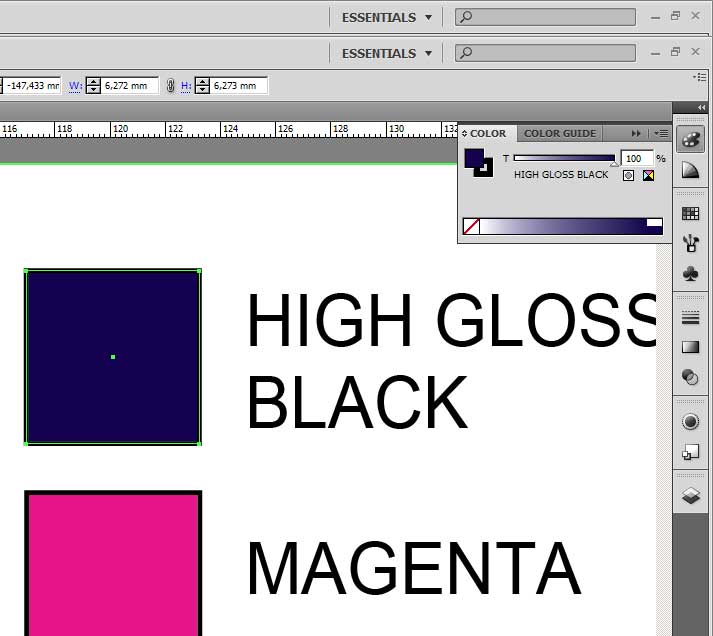
Task: Click the HIGH GLOSS BLACK text on artboard
Action: pos(450,360)
